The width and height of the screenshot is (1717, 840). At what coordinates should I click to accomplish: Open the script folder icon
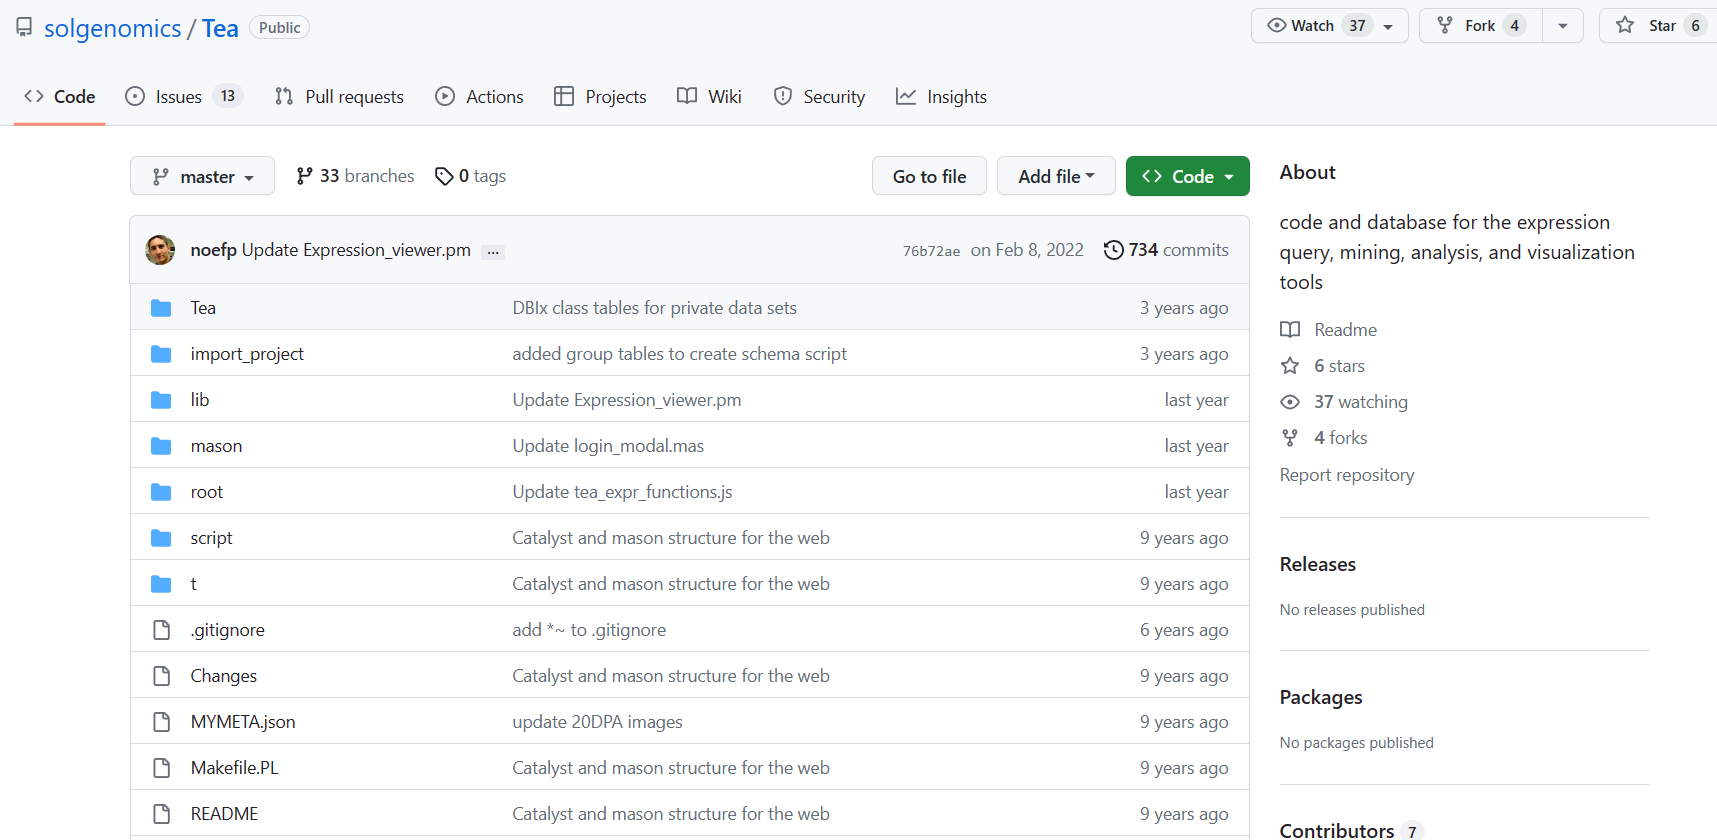(x=161, y=538)
